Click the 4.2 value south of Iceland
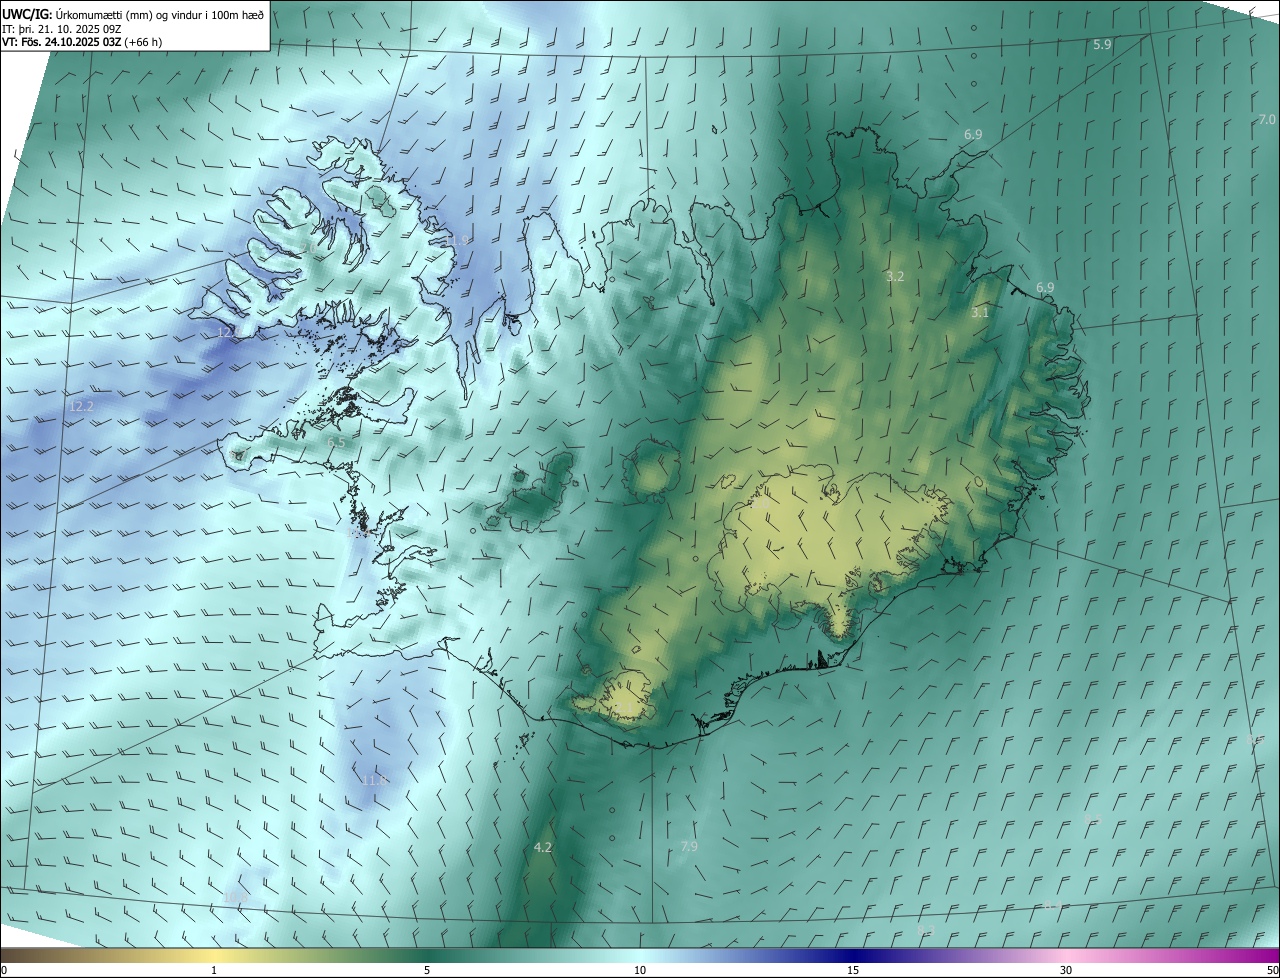This screenshot has width=1280, height=978. point(543,848)
